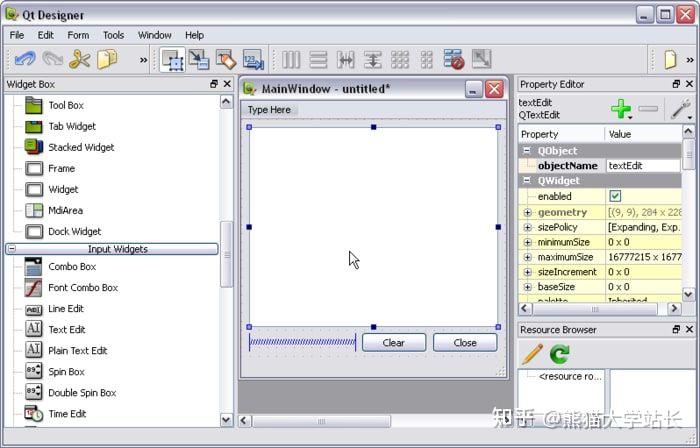Image resolution: width=700 pixels, height=448 pixels.
Task: Close the Property Editor panel
Action: (689, 84)
